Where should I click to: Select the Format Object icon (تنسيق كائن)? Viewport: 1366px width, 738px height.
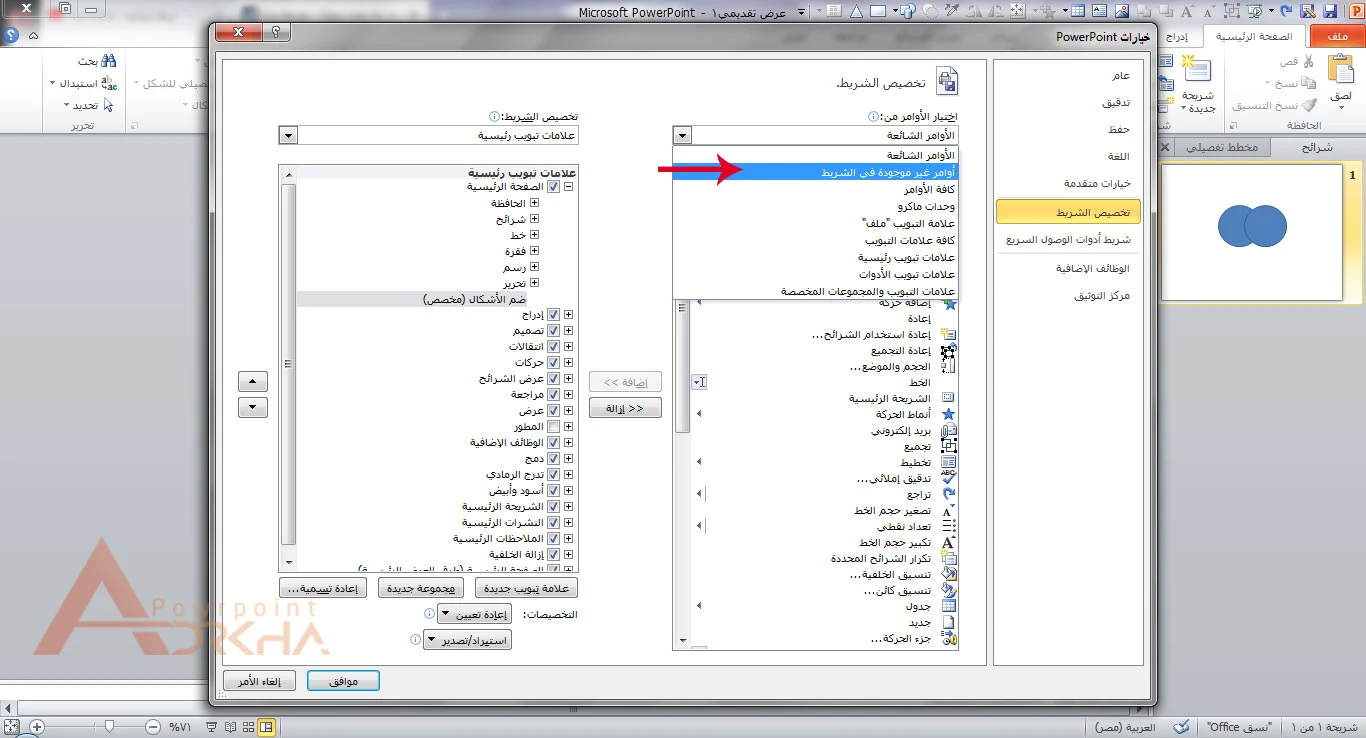948,591
